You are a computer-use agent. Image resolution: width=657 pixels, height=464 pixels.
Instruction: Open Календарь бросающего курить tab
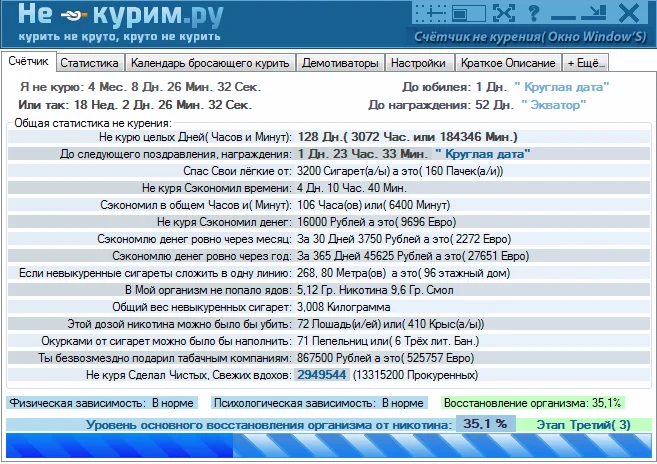210,62
